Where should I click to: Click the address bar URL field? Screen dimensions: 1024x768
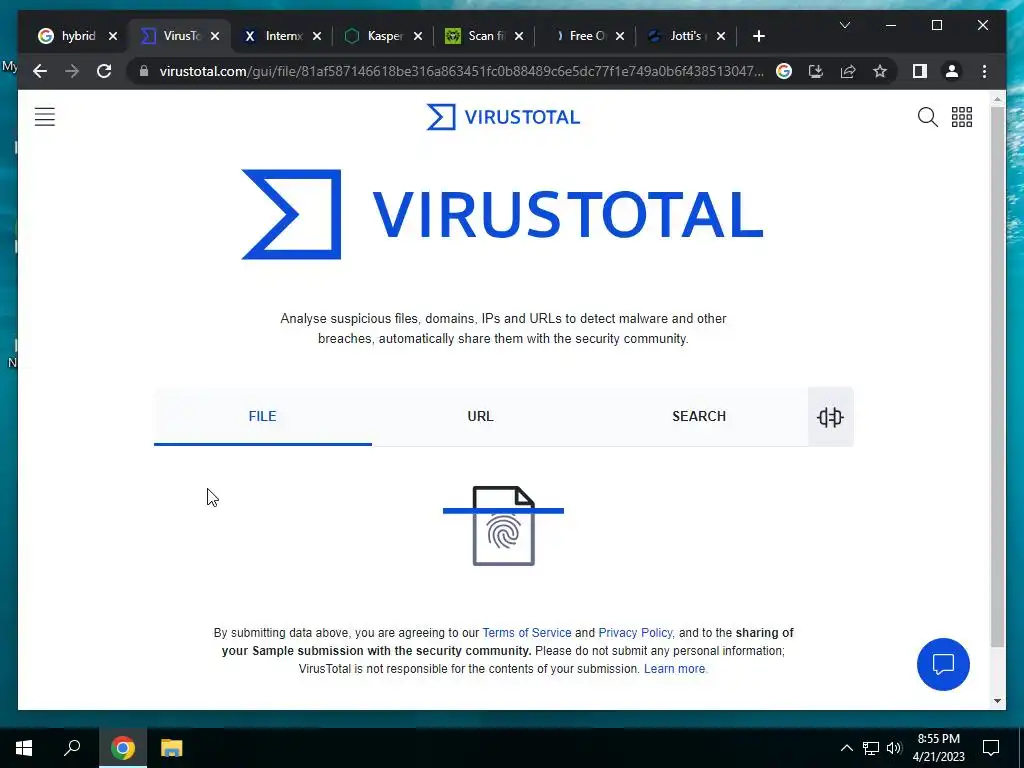[x=461, y=71]
